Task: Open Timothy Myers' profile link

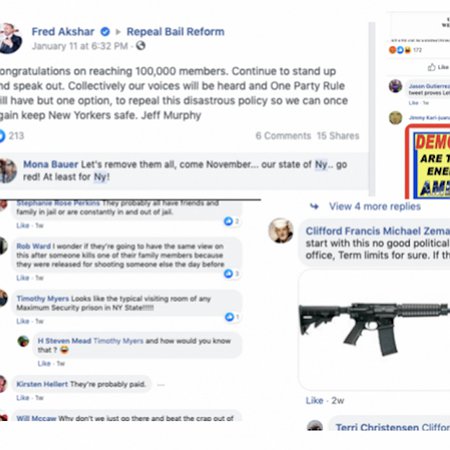Action: 43,299
